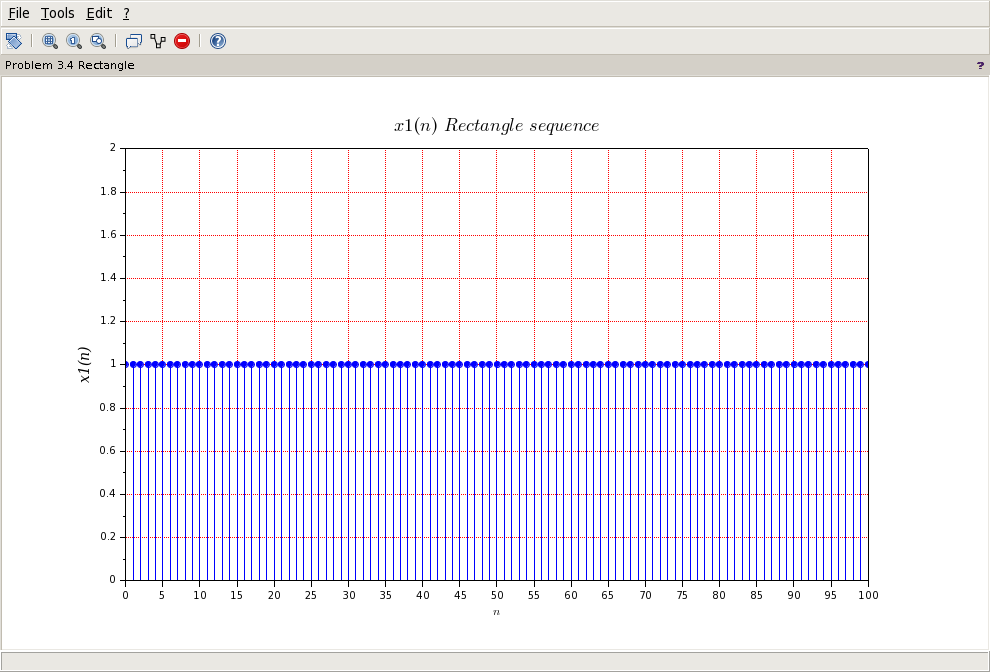The width and height of the screenshot is (990, 672).
Task: Activate the Rotate 3D view tool
Action: click(x=14, y=41)
